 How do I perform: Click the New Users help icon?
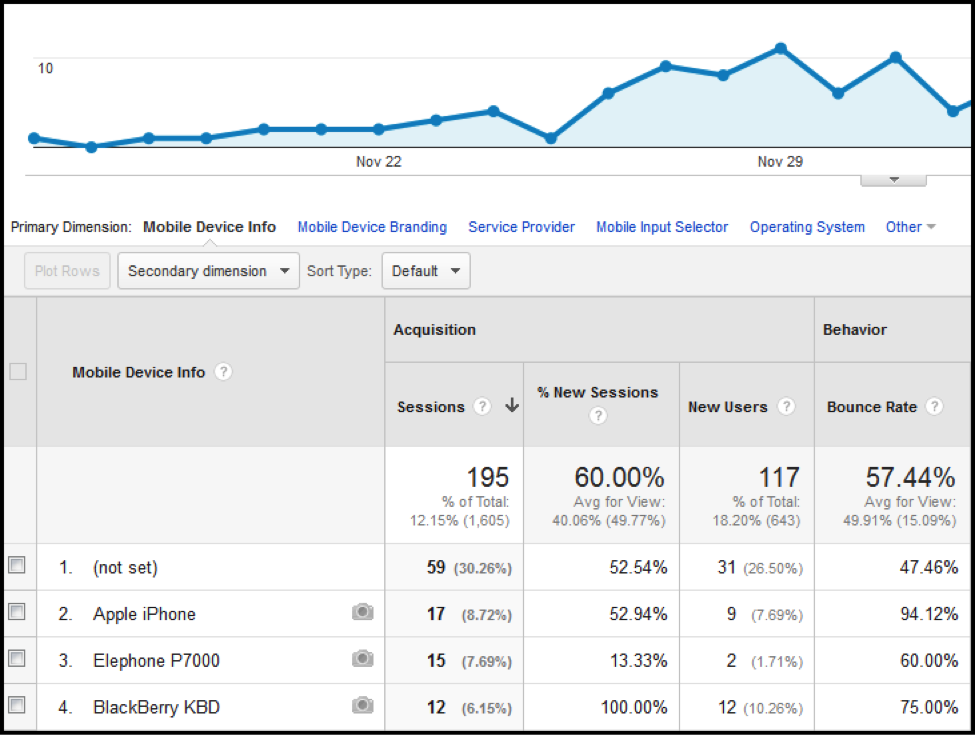[x=786, y=407]
